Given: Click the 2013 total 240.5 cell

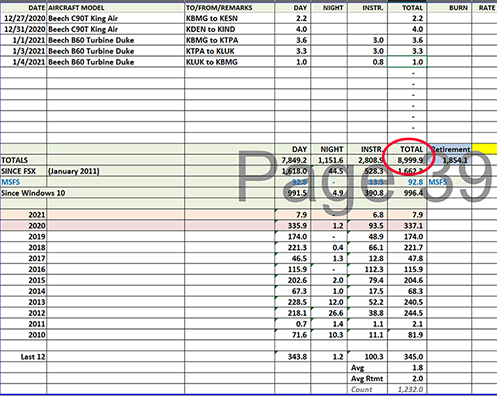Looking at the screenshot, I should 407,302.
